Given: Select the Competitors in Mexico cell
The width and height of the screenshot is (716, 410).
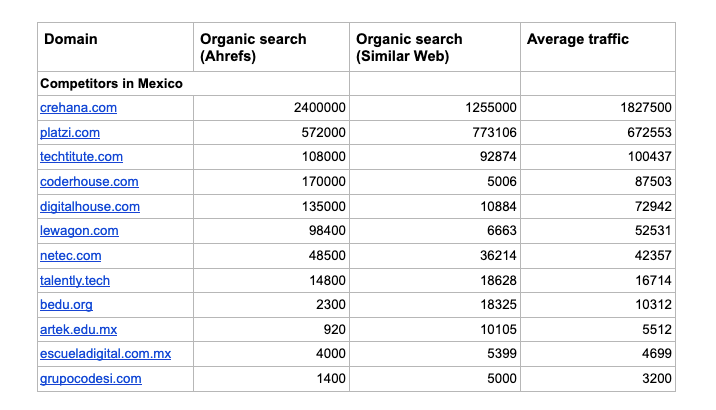Looking at the screenshot, I should 111,84.
